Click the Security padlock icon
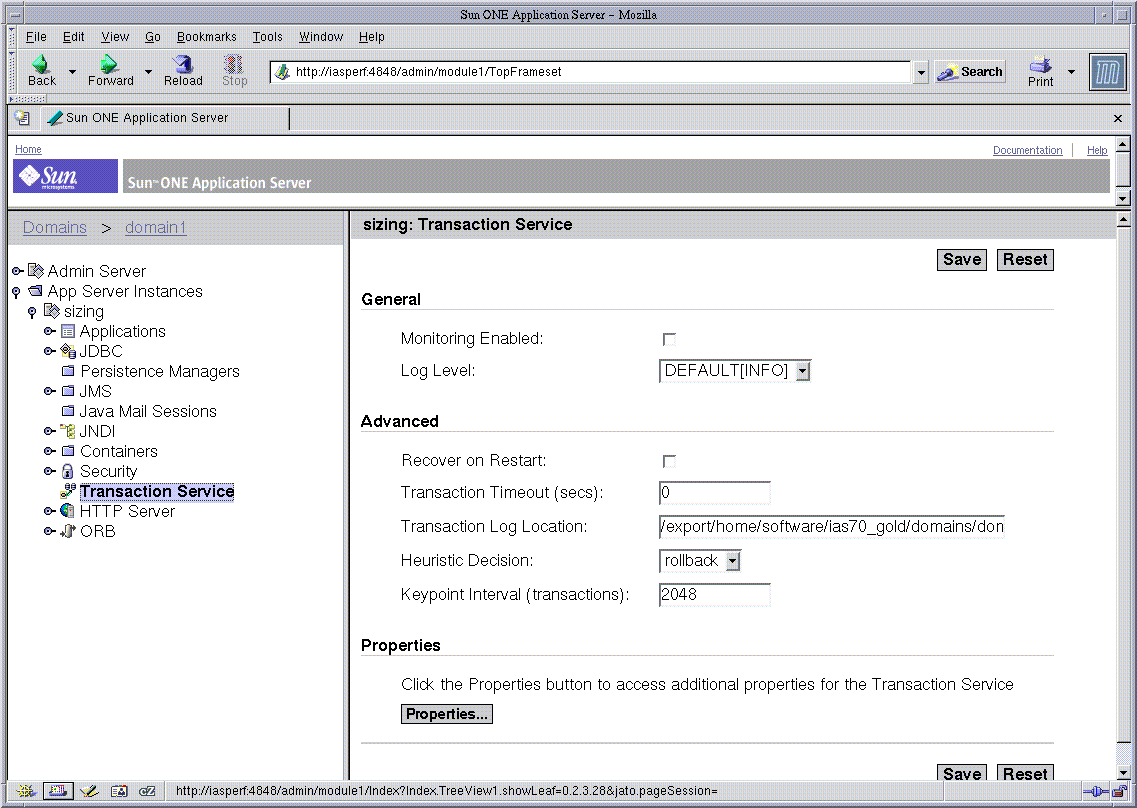Viewport: 1137px width, 808px height. tap(67, 471)
